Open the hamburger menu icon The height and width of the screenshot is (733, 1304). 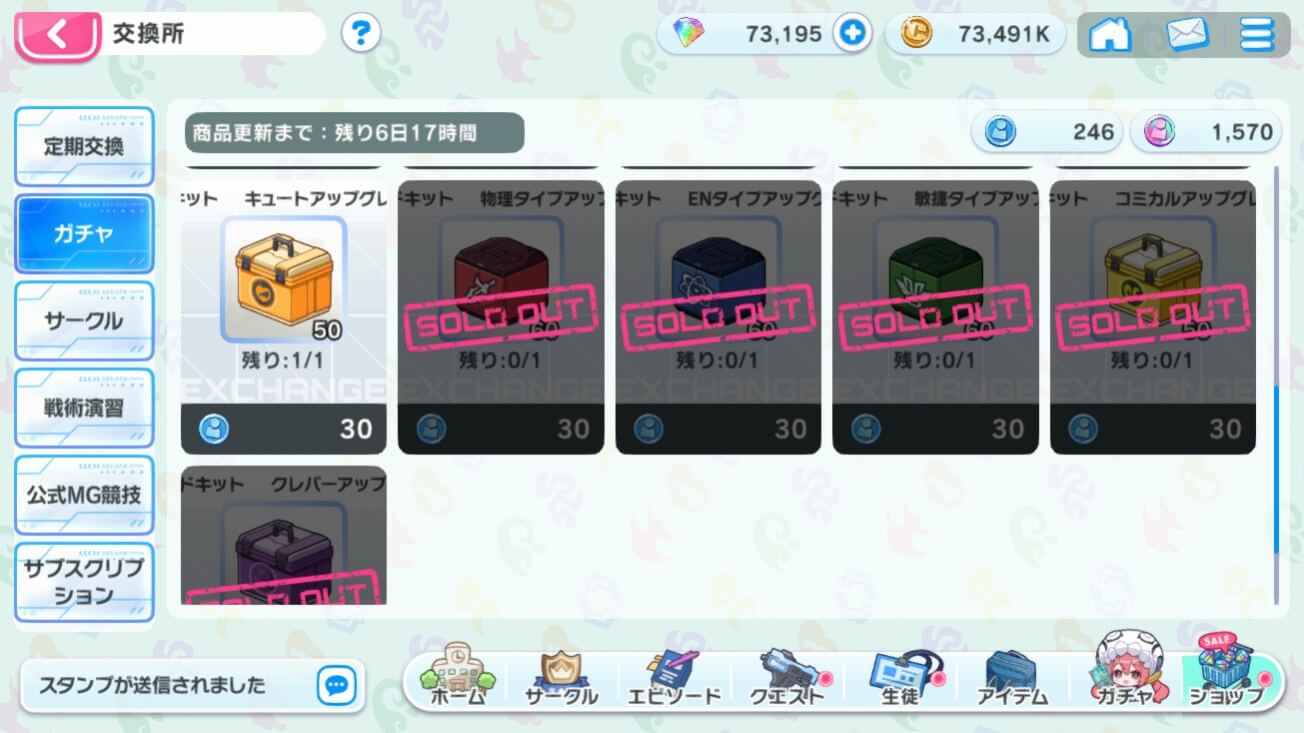1256,35
